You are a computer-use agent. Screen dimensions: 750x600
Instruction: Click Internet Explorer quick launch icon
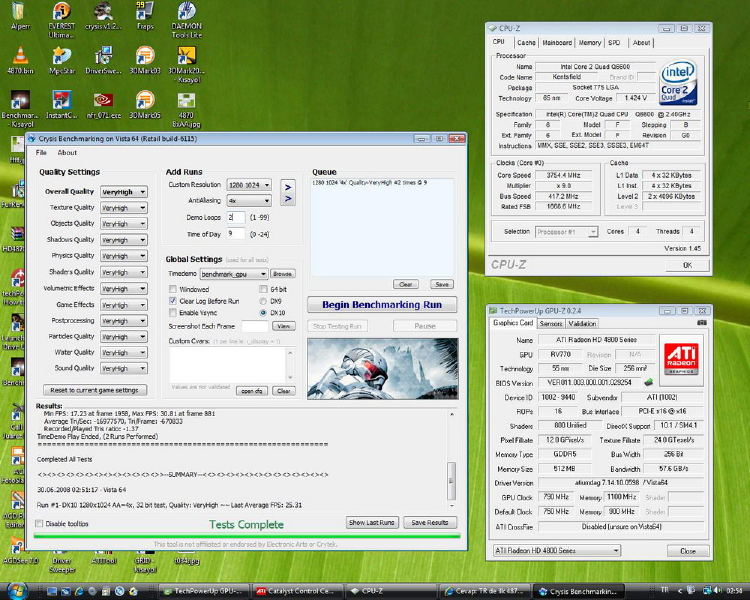[x=79, y=591]
